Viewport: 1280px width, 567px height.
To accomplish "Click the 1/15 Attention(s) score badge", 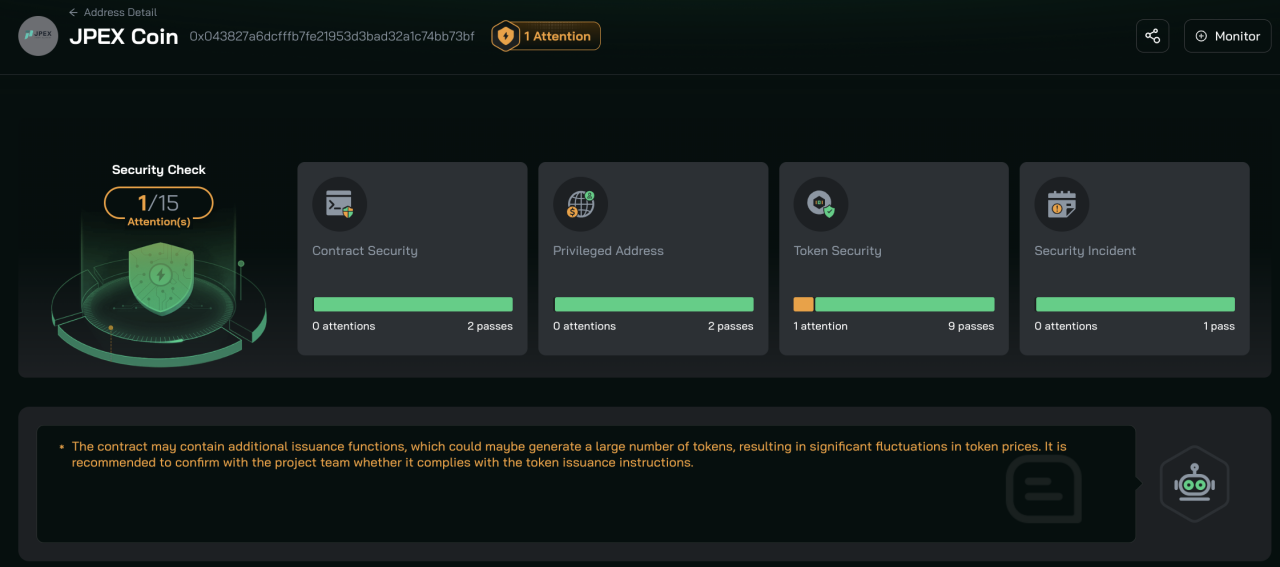I will (x=158, y=207).
